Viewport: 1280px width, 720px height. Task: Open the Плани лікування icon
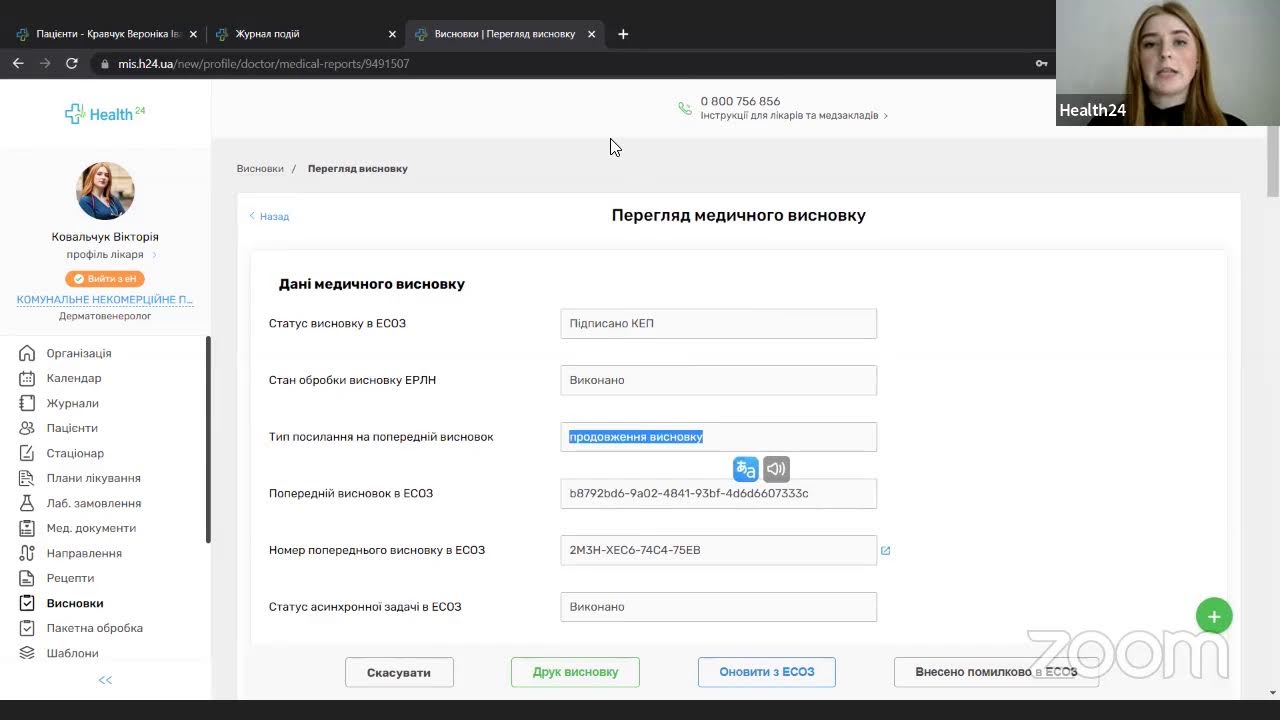27,478
